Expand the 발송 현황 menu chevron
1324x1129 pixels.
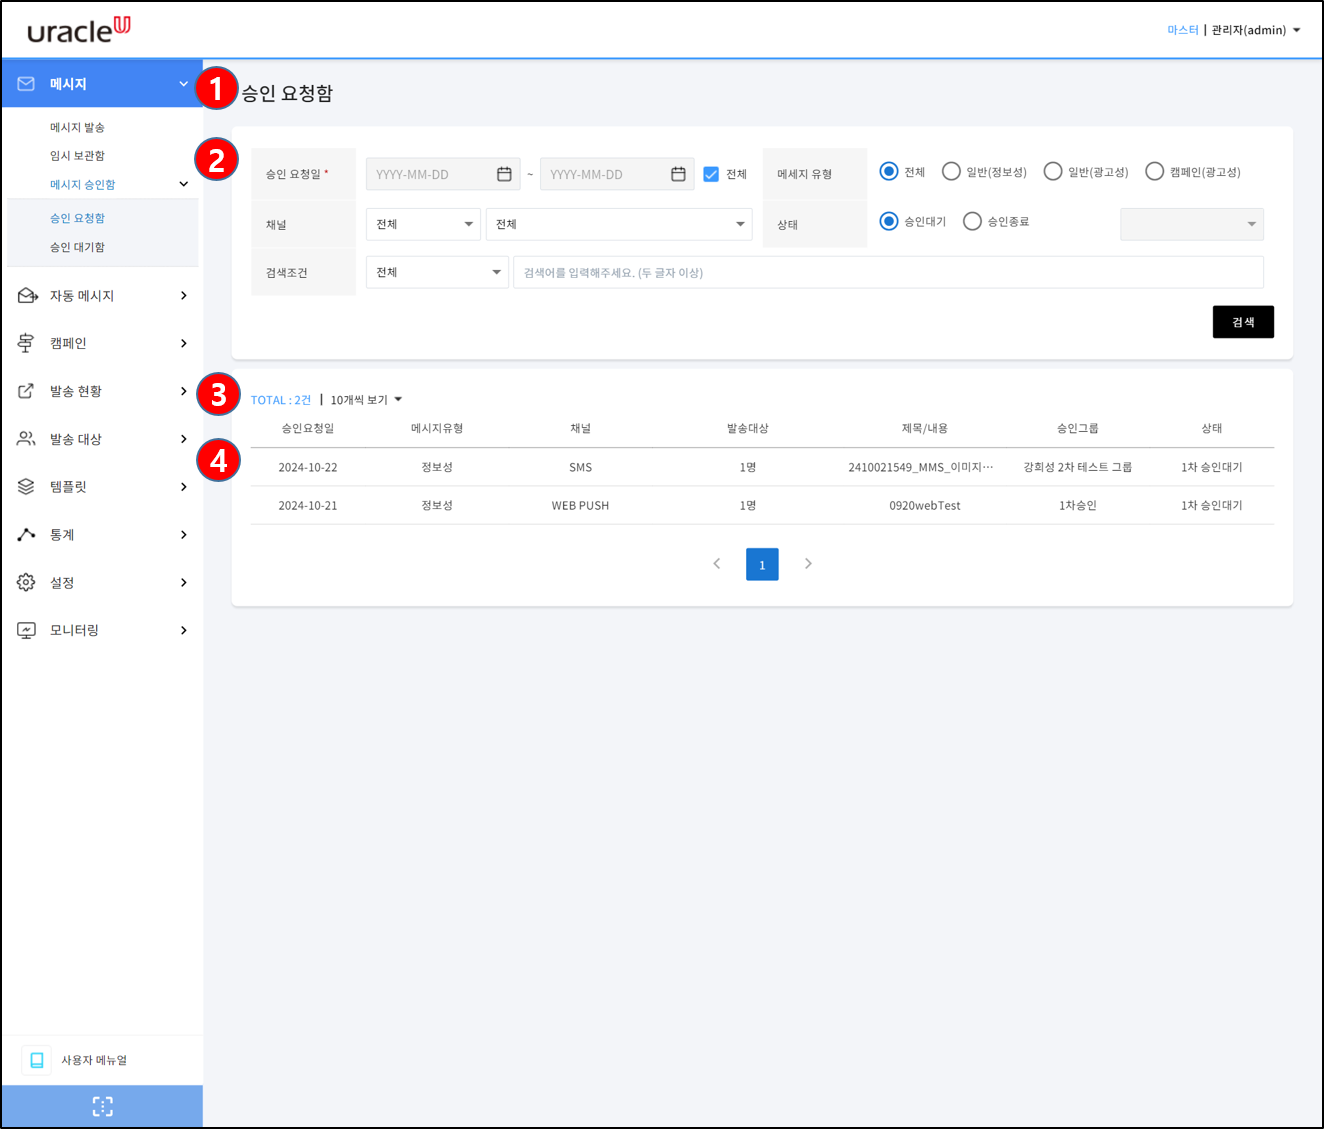(x=183, y=391)
